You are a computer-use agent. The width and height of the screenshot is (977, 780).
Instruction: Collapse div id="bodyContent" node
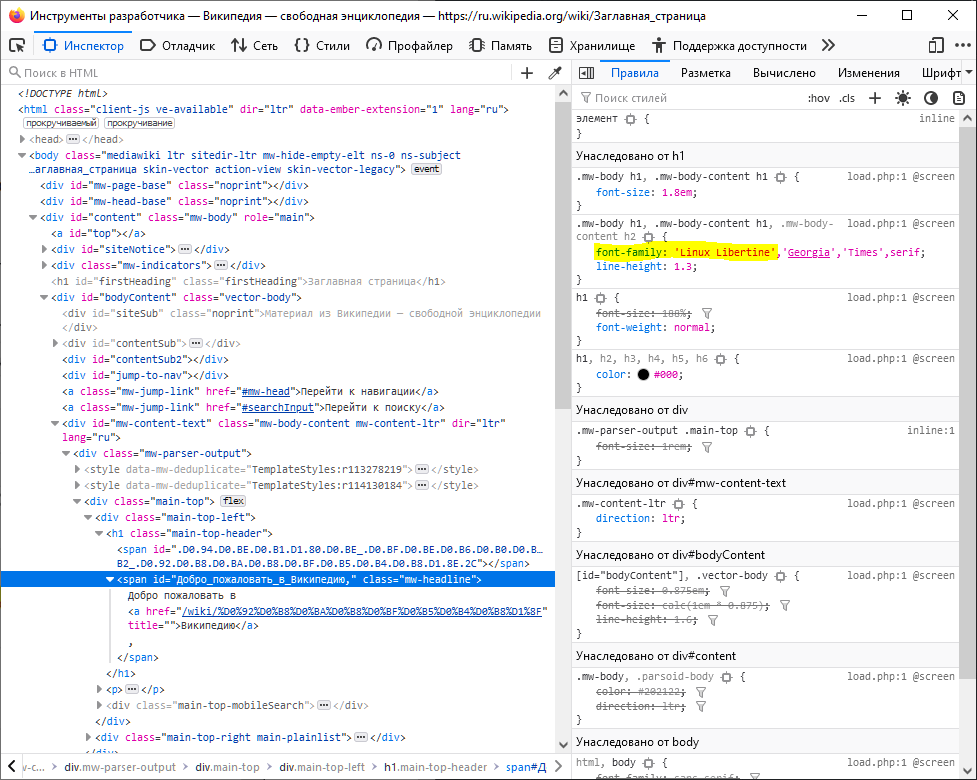tap(44, 298)
